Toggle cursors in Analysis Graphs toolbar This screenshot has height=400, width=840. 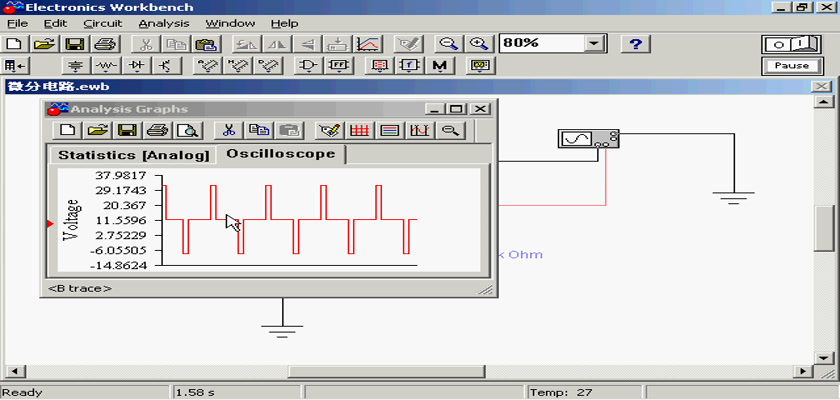pyautogui.click(x=419, y=130)
